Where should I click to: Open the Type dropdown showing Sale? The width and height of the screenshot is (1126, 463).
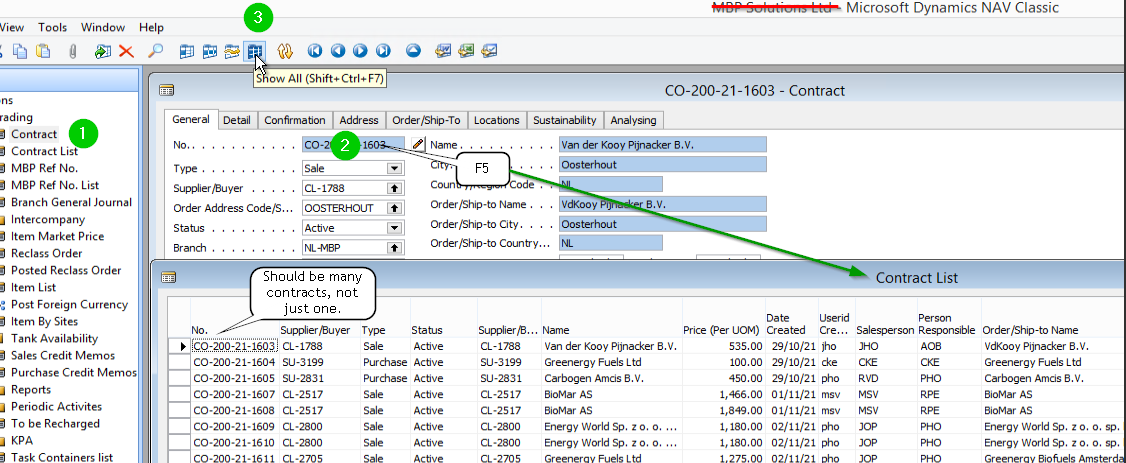(394, 168)
